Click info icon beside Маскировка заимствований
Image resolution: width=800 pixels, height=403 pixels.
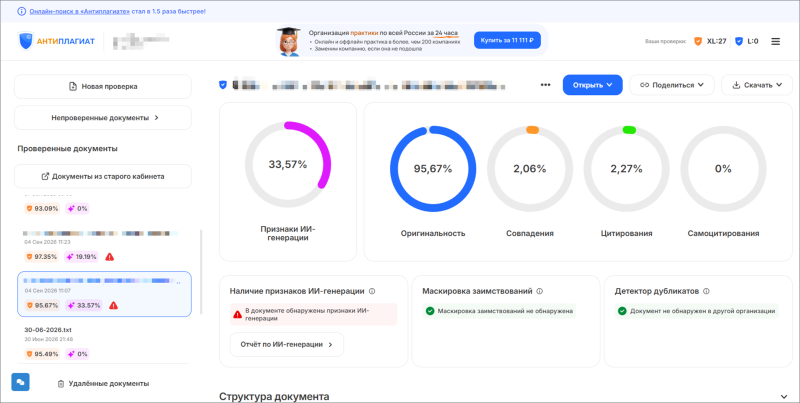540,291
